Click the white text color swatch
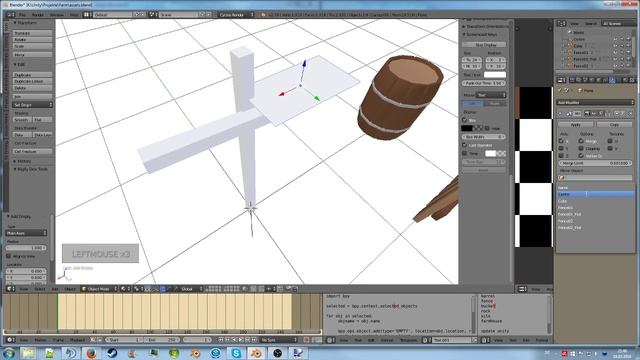The width and height of the screenshot is (640, 360). click(495, 75)
